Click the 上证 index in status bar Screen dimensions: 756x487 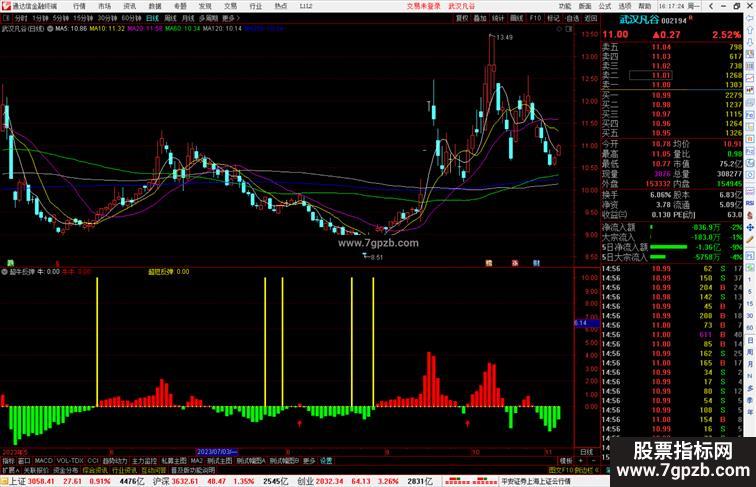tap(18, 481)
